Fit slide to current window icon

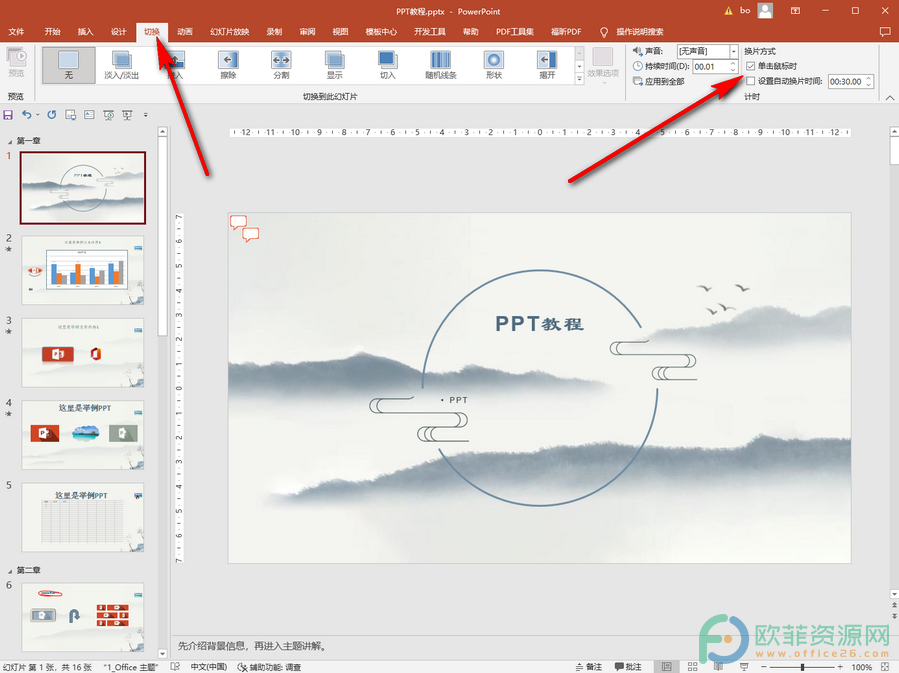coord(885,667)
